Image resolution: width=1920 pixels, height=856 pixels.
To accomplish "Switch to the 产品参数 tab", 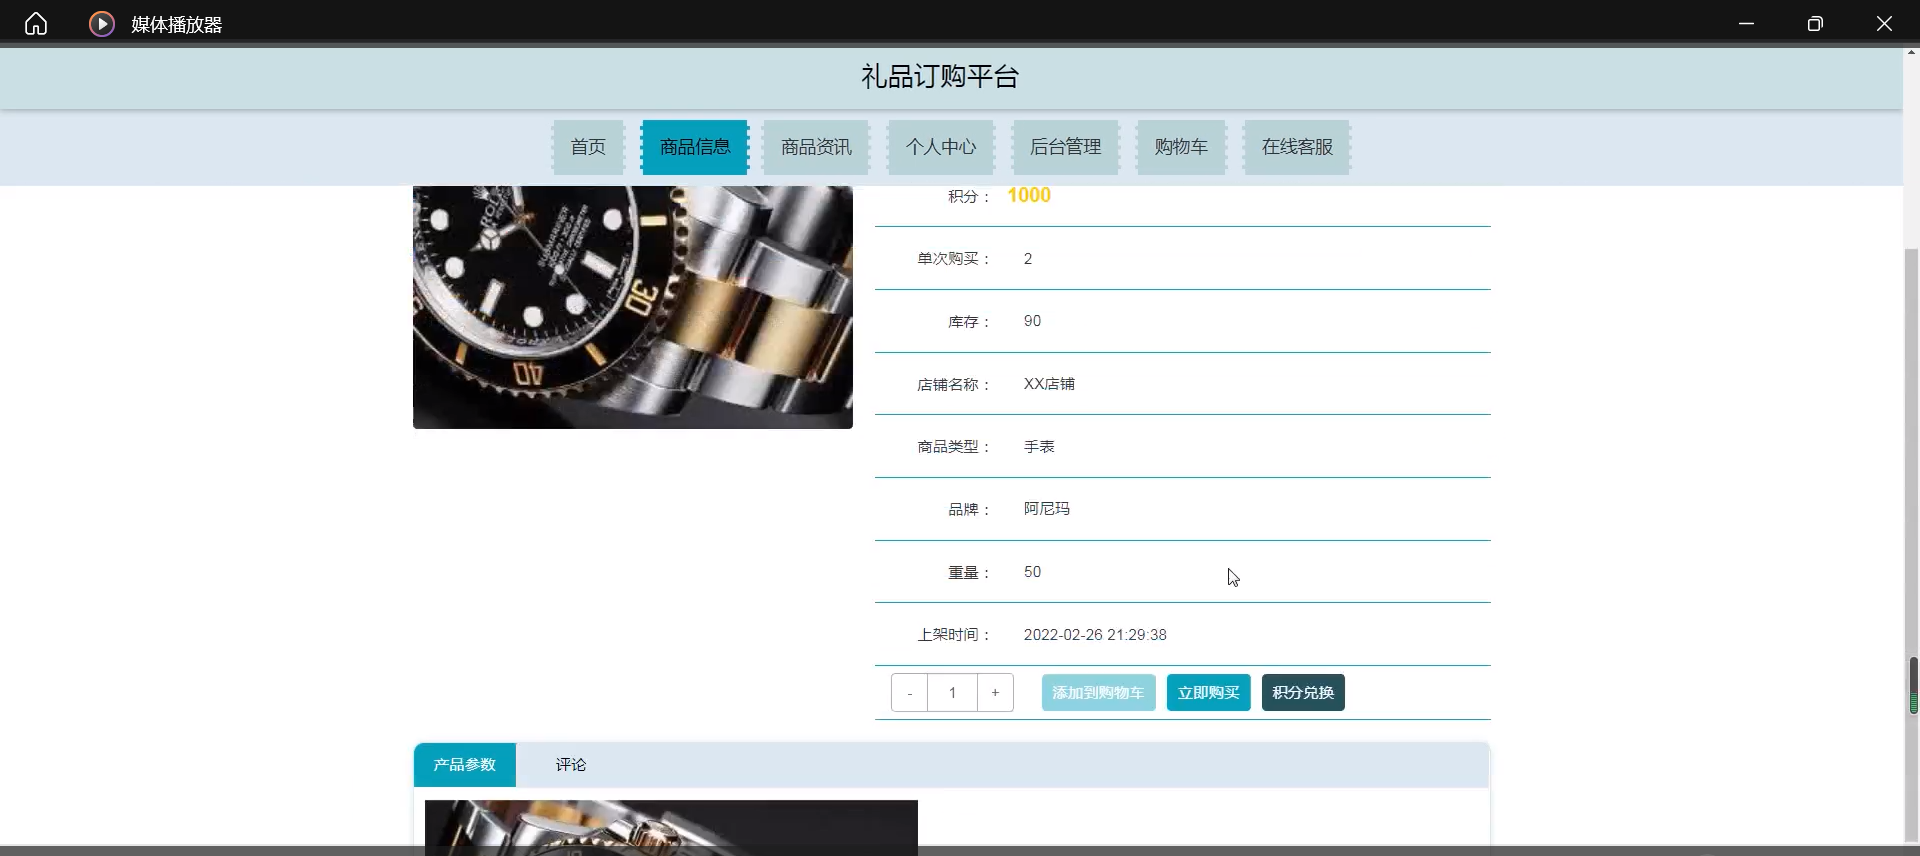I will 465,765.
